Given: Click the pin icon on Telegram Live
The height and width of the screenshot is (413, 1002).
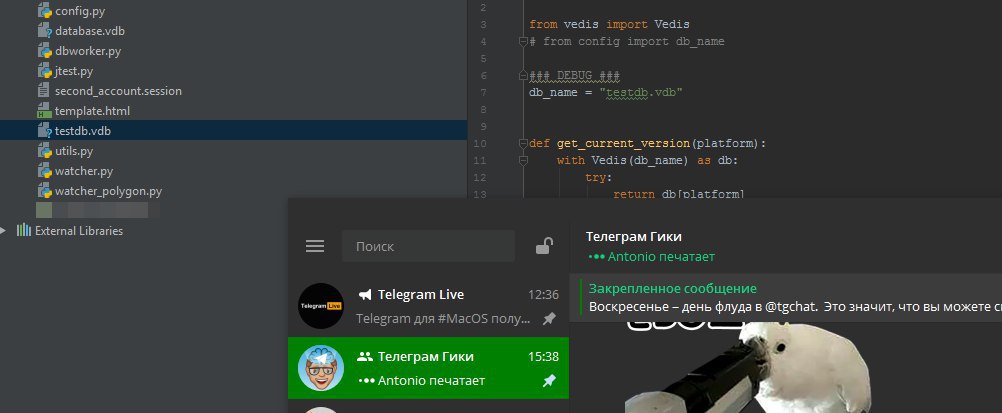Looking at the screenshot, I should click(x=549, y=318).
